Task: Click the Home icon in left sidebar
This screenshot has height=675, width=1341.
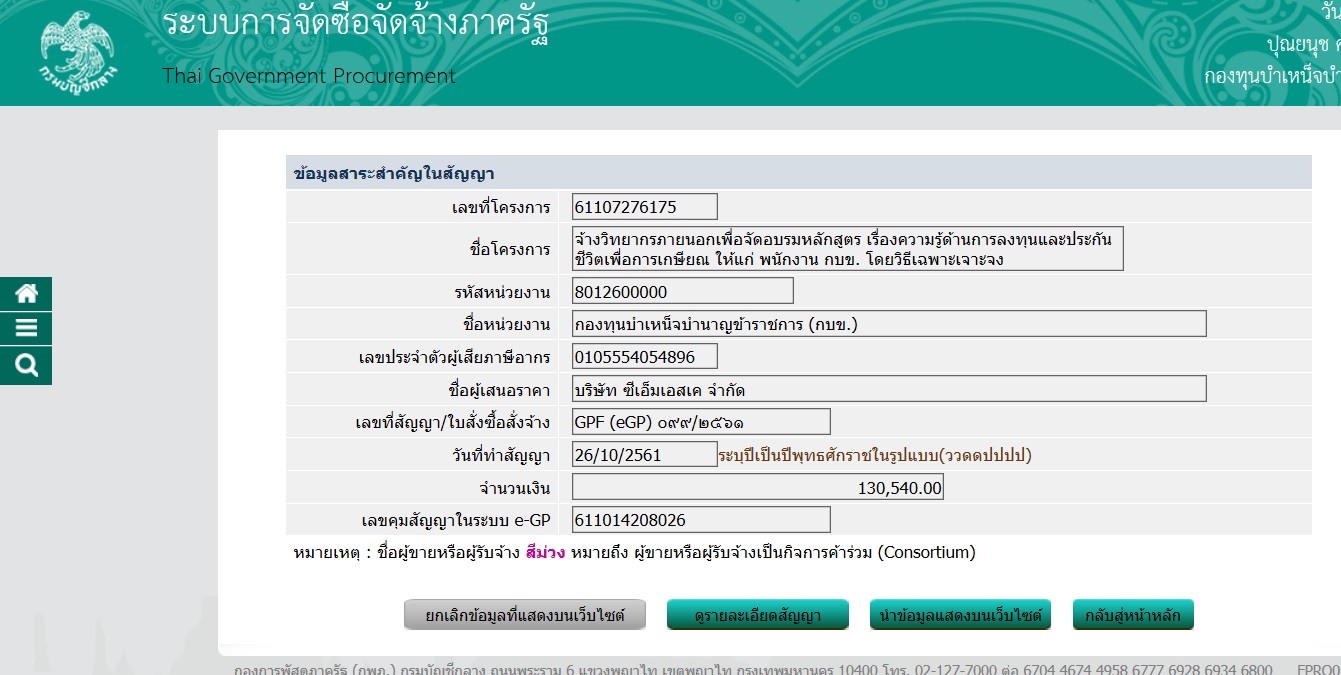Action: (x=26, y=294)
